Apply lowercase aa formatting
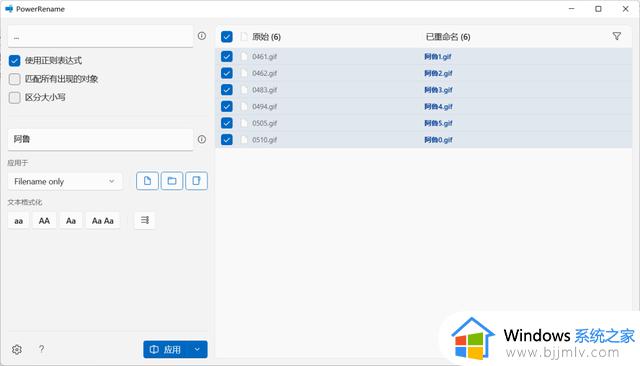Image resolution: width=640 pixels, height=366 pixels. point(18,221)
